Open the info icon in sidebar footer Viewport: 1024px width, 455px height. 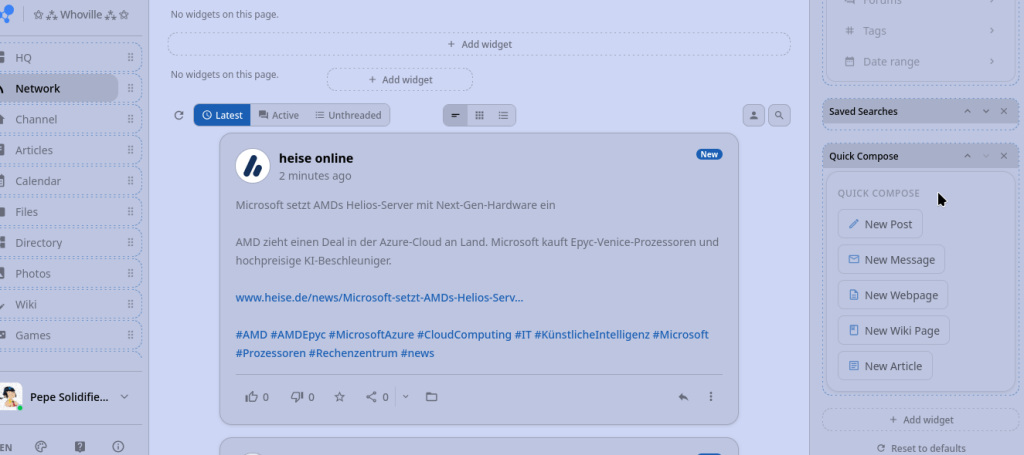pos(118,447)
